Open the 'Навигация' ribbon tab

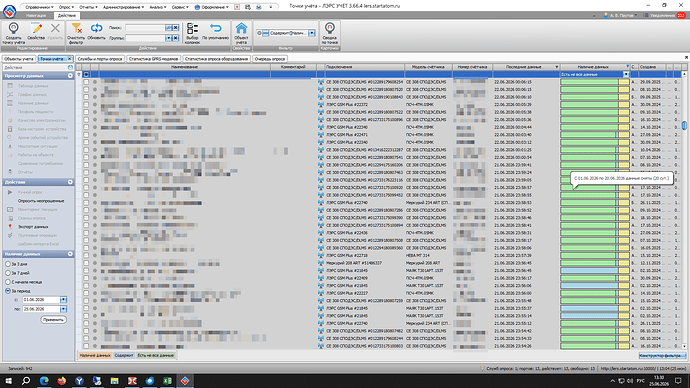(36, 15)
